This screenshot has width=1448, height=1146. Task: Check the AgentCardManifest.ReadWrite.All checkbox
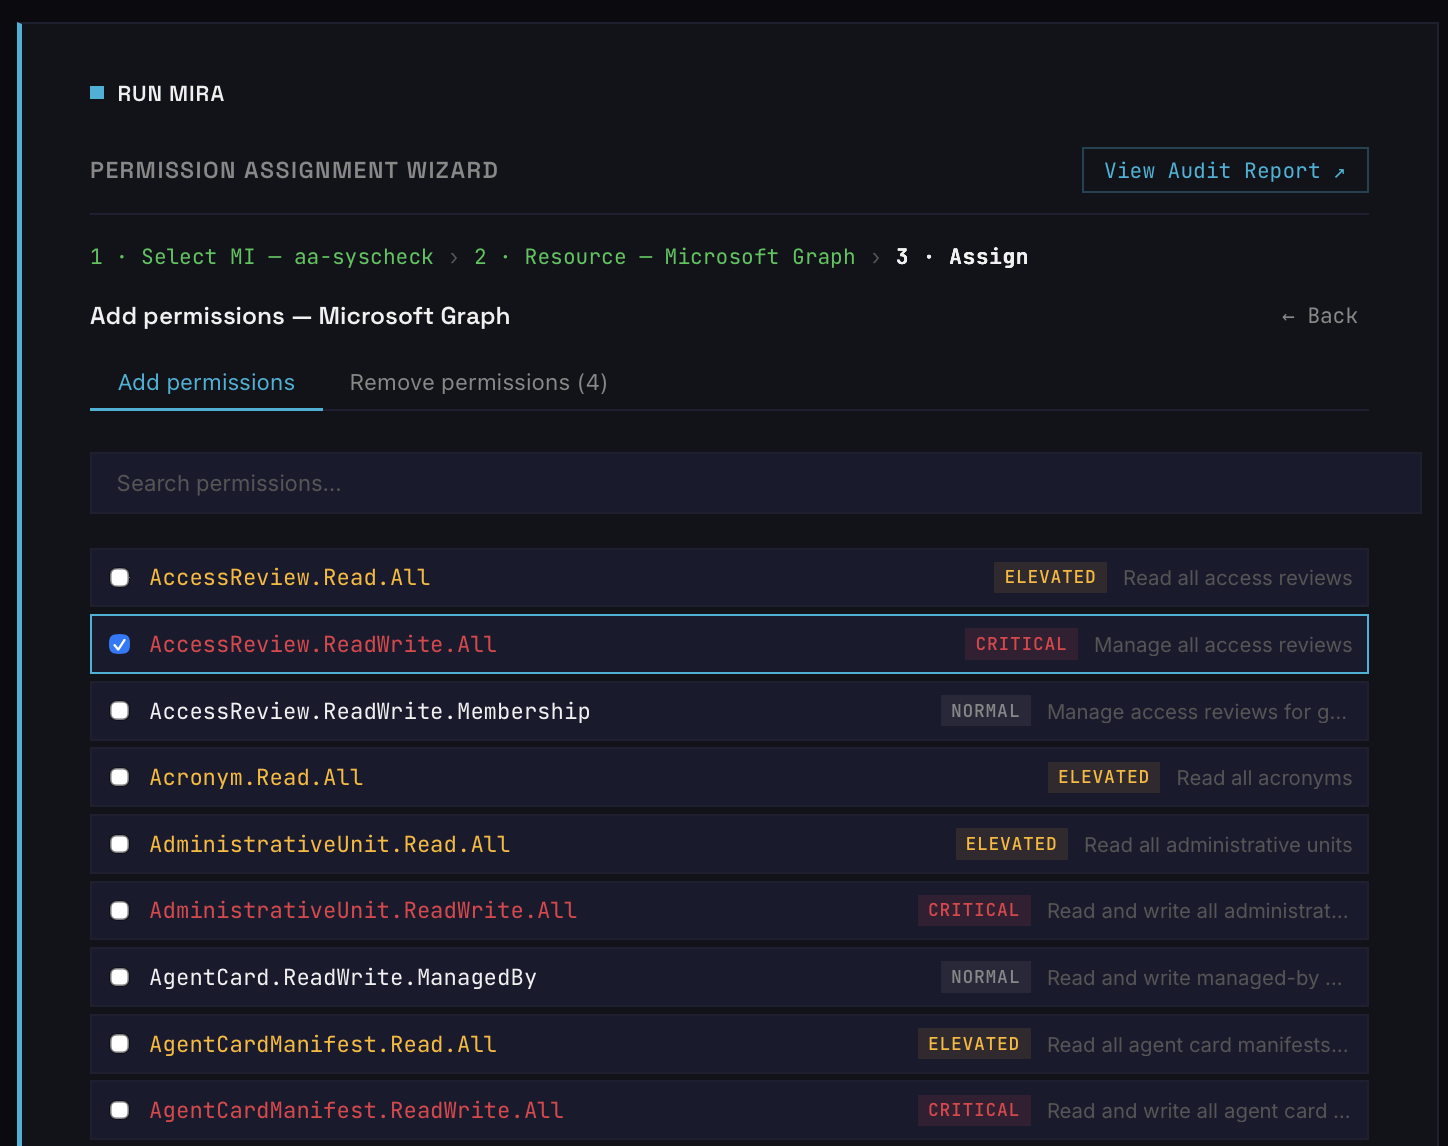[119, 1110]
